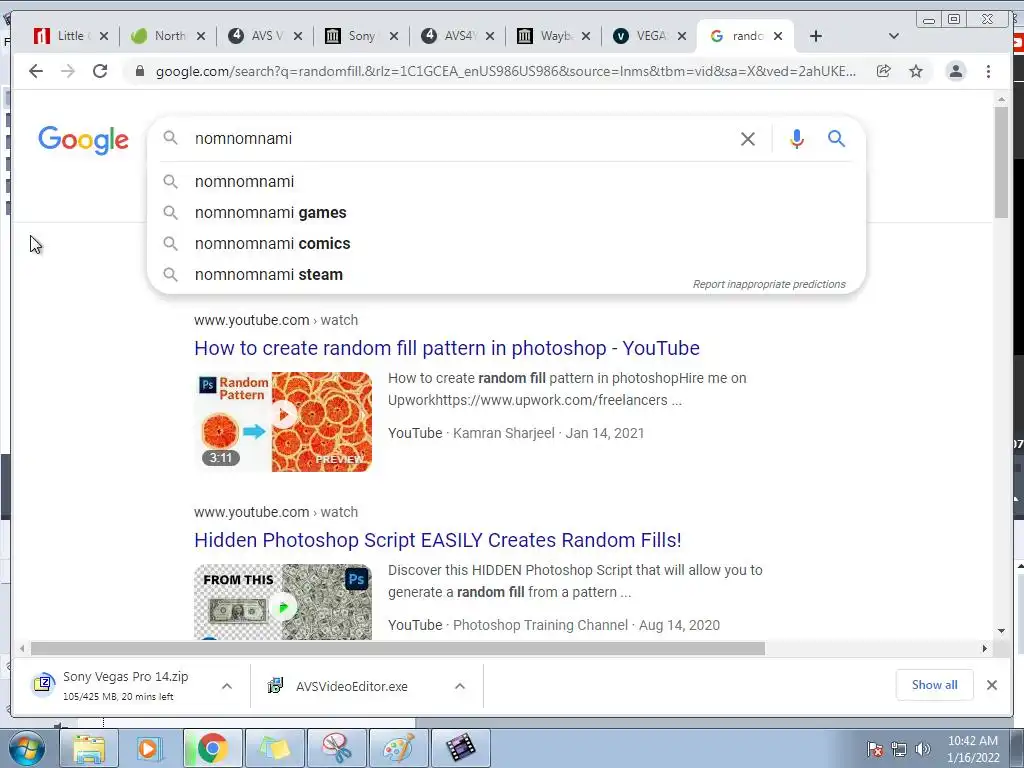Open How to create random fill pattern result
The height and width of the screenshot is (768, 1024).
click(447, 348)
